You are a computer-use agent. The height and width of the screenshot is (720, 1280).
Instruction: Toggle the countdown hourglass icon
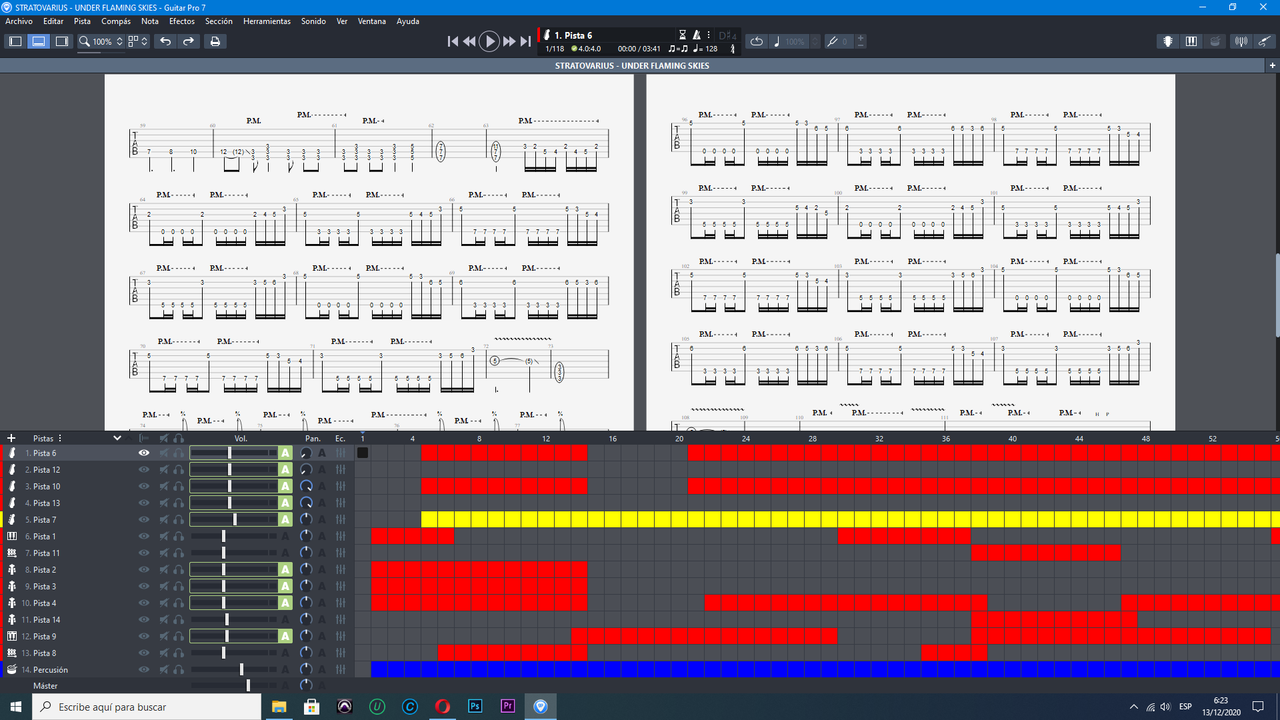tap(683, 35)
